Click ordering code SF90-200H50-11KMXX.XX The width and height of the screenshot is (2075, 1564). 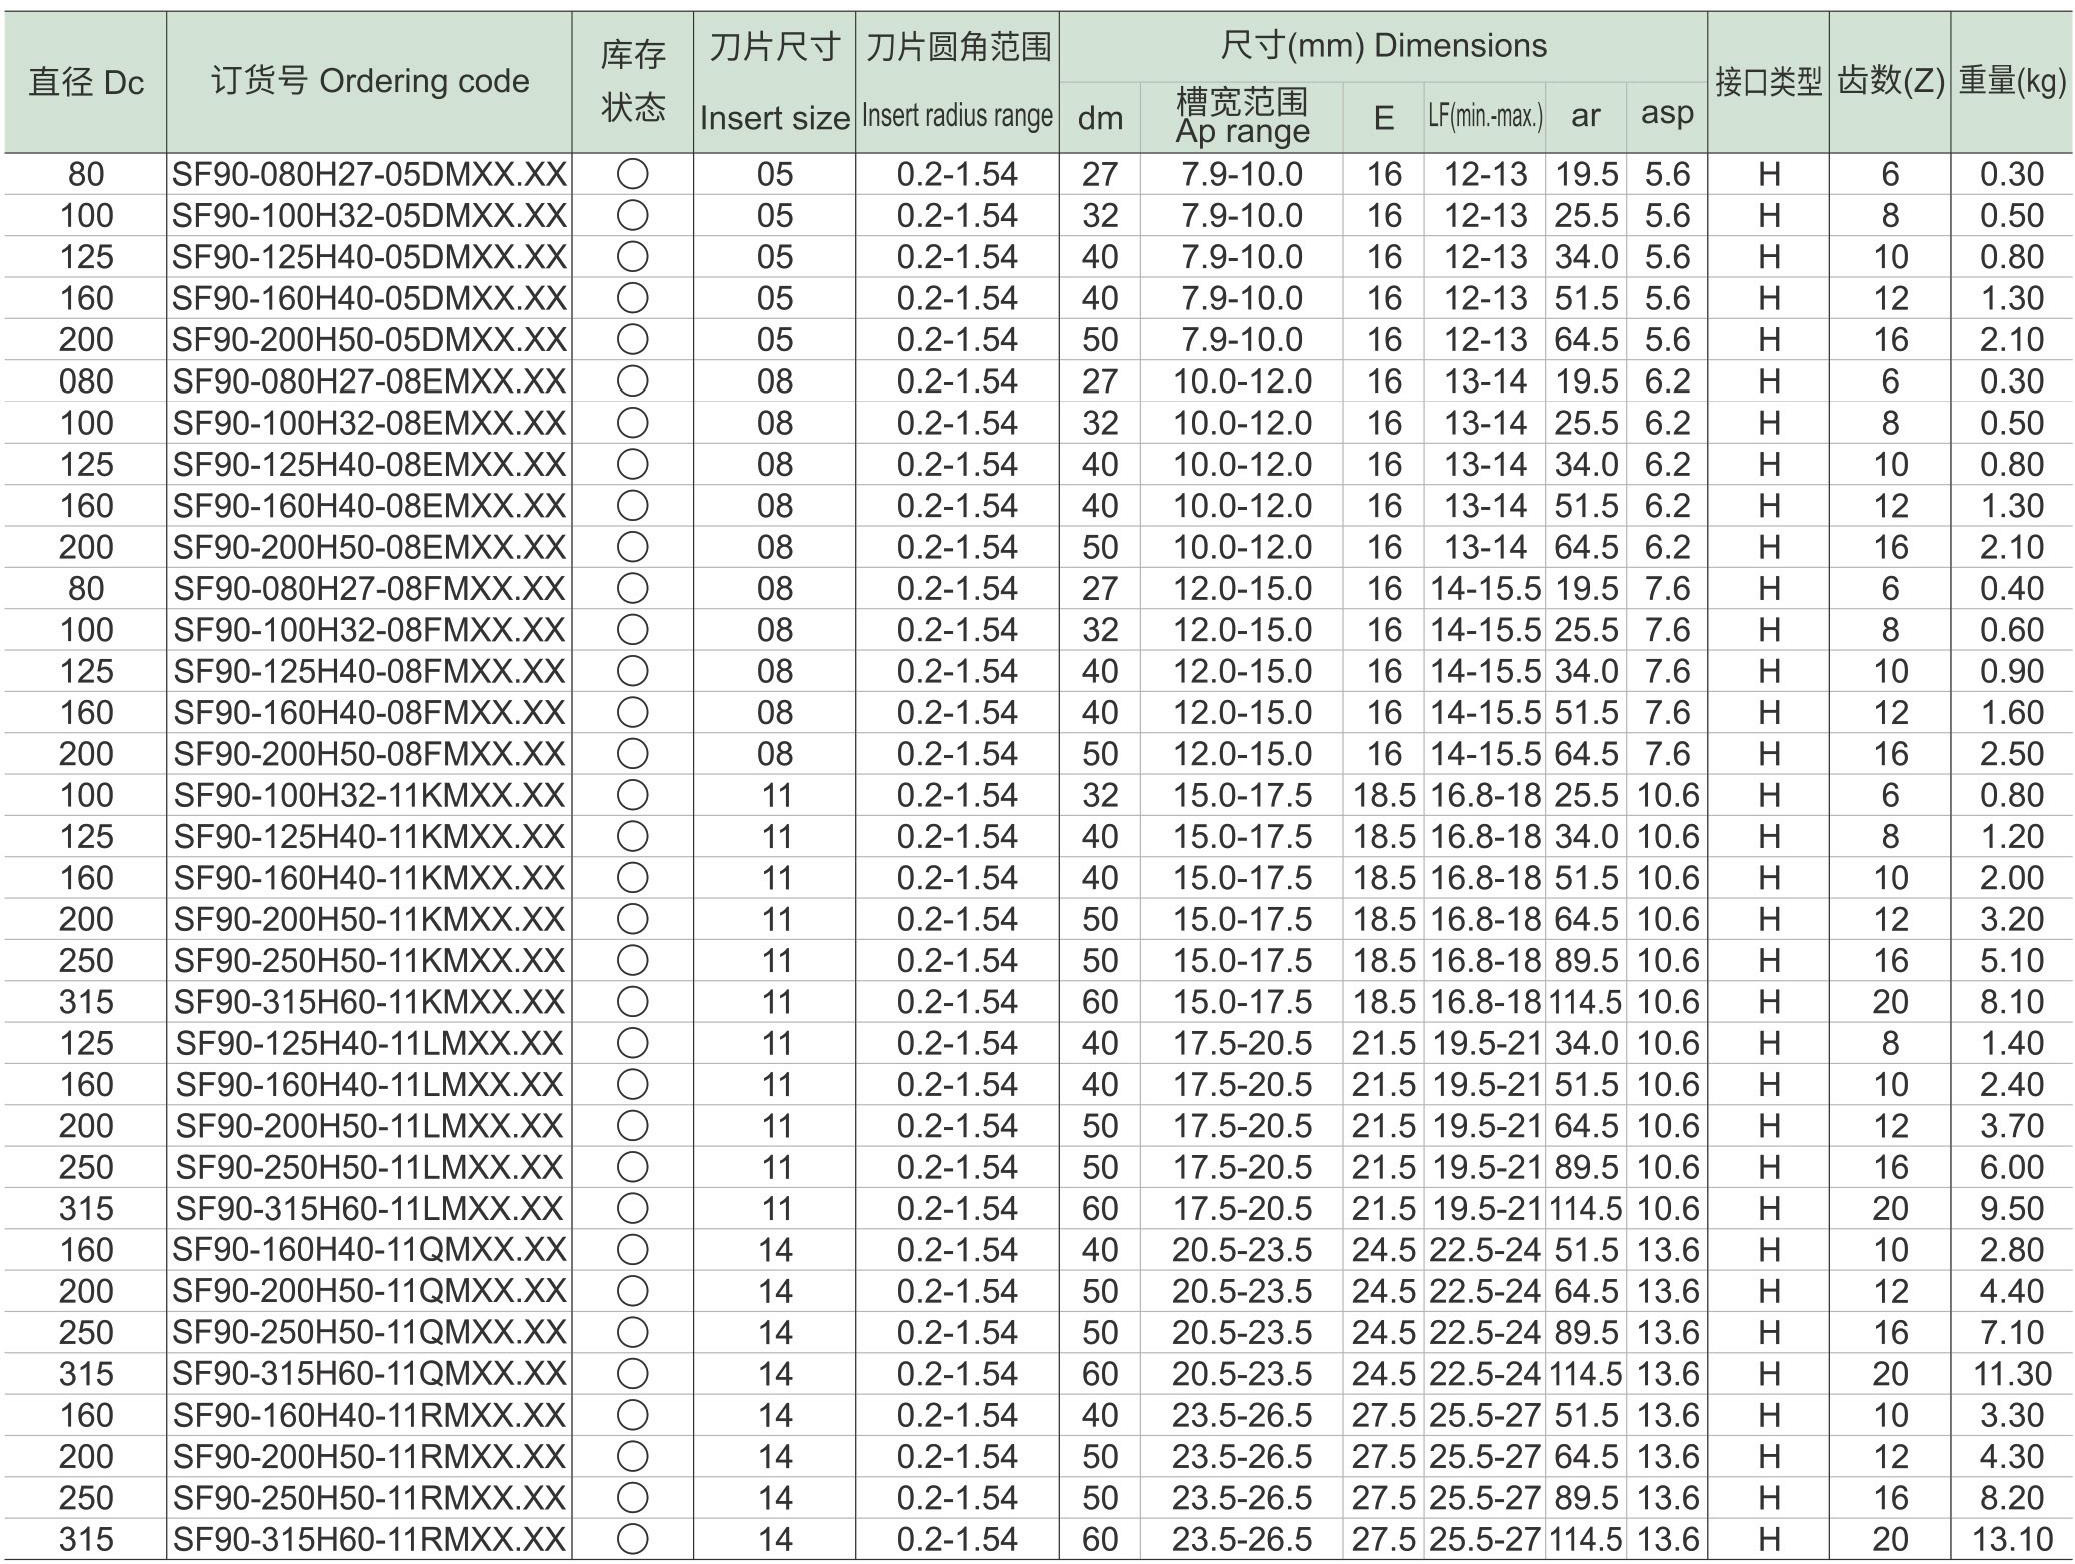coord(370,920)
